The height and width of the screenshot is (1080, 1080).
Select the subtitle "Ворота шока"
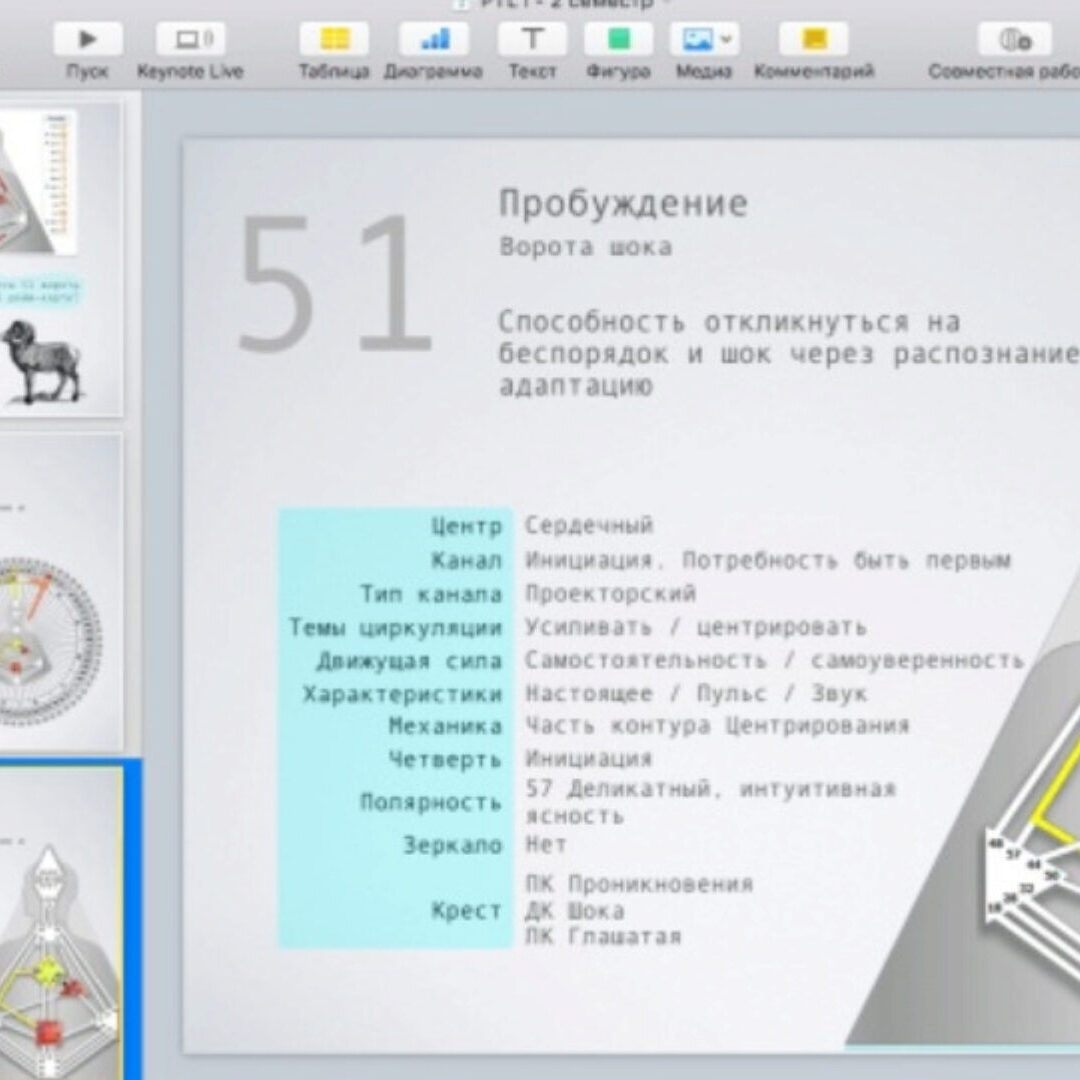pyautogui.click(x=585, y=247)
